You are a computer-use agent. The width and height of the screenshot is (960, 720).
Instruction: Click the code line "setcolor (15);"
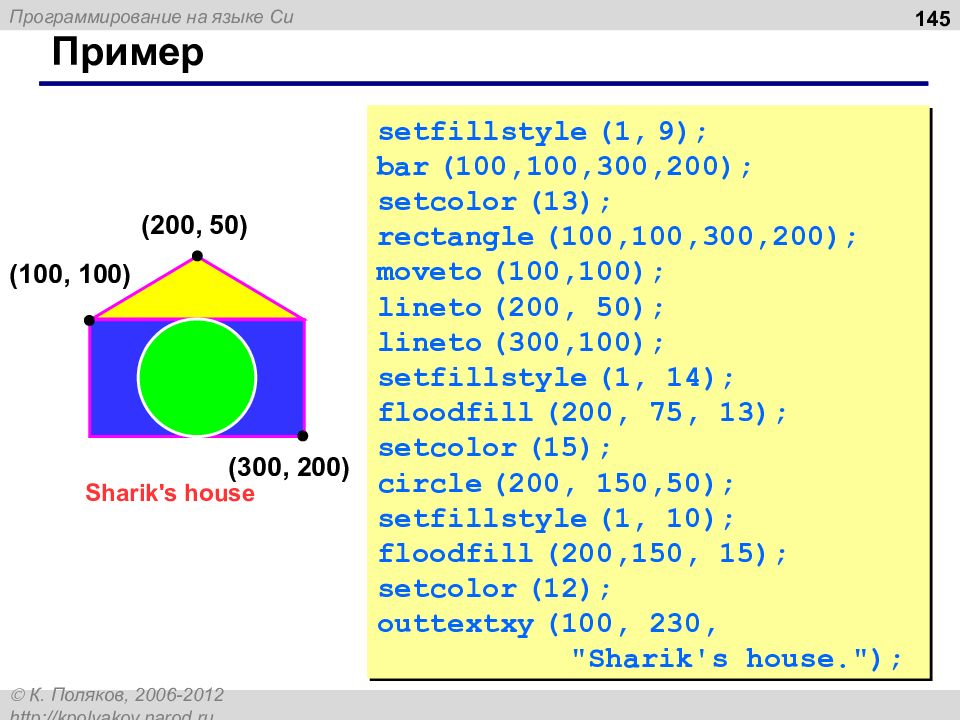(x=494, y=448)
